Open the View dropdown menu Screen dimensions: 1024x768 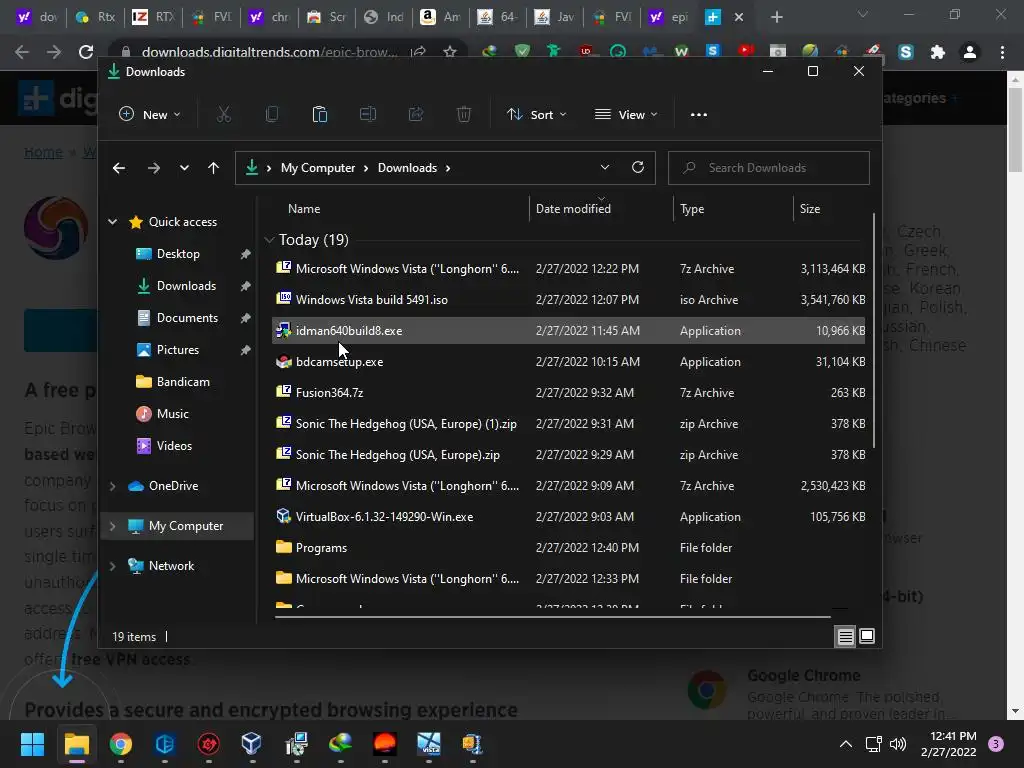click(x=626, y=114)
